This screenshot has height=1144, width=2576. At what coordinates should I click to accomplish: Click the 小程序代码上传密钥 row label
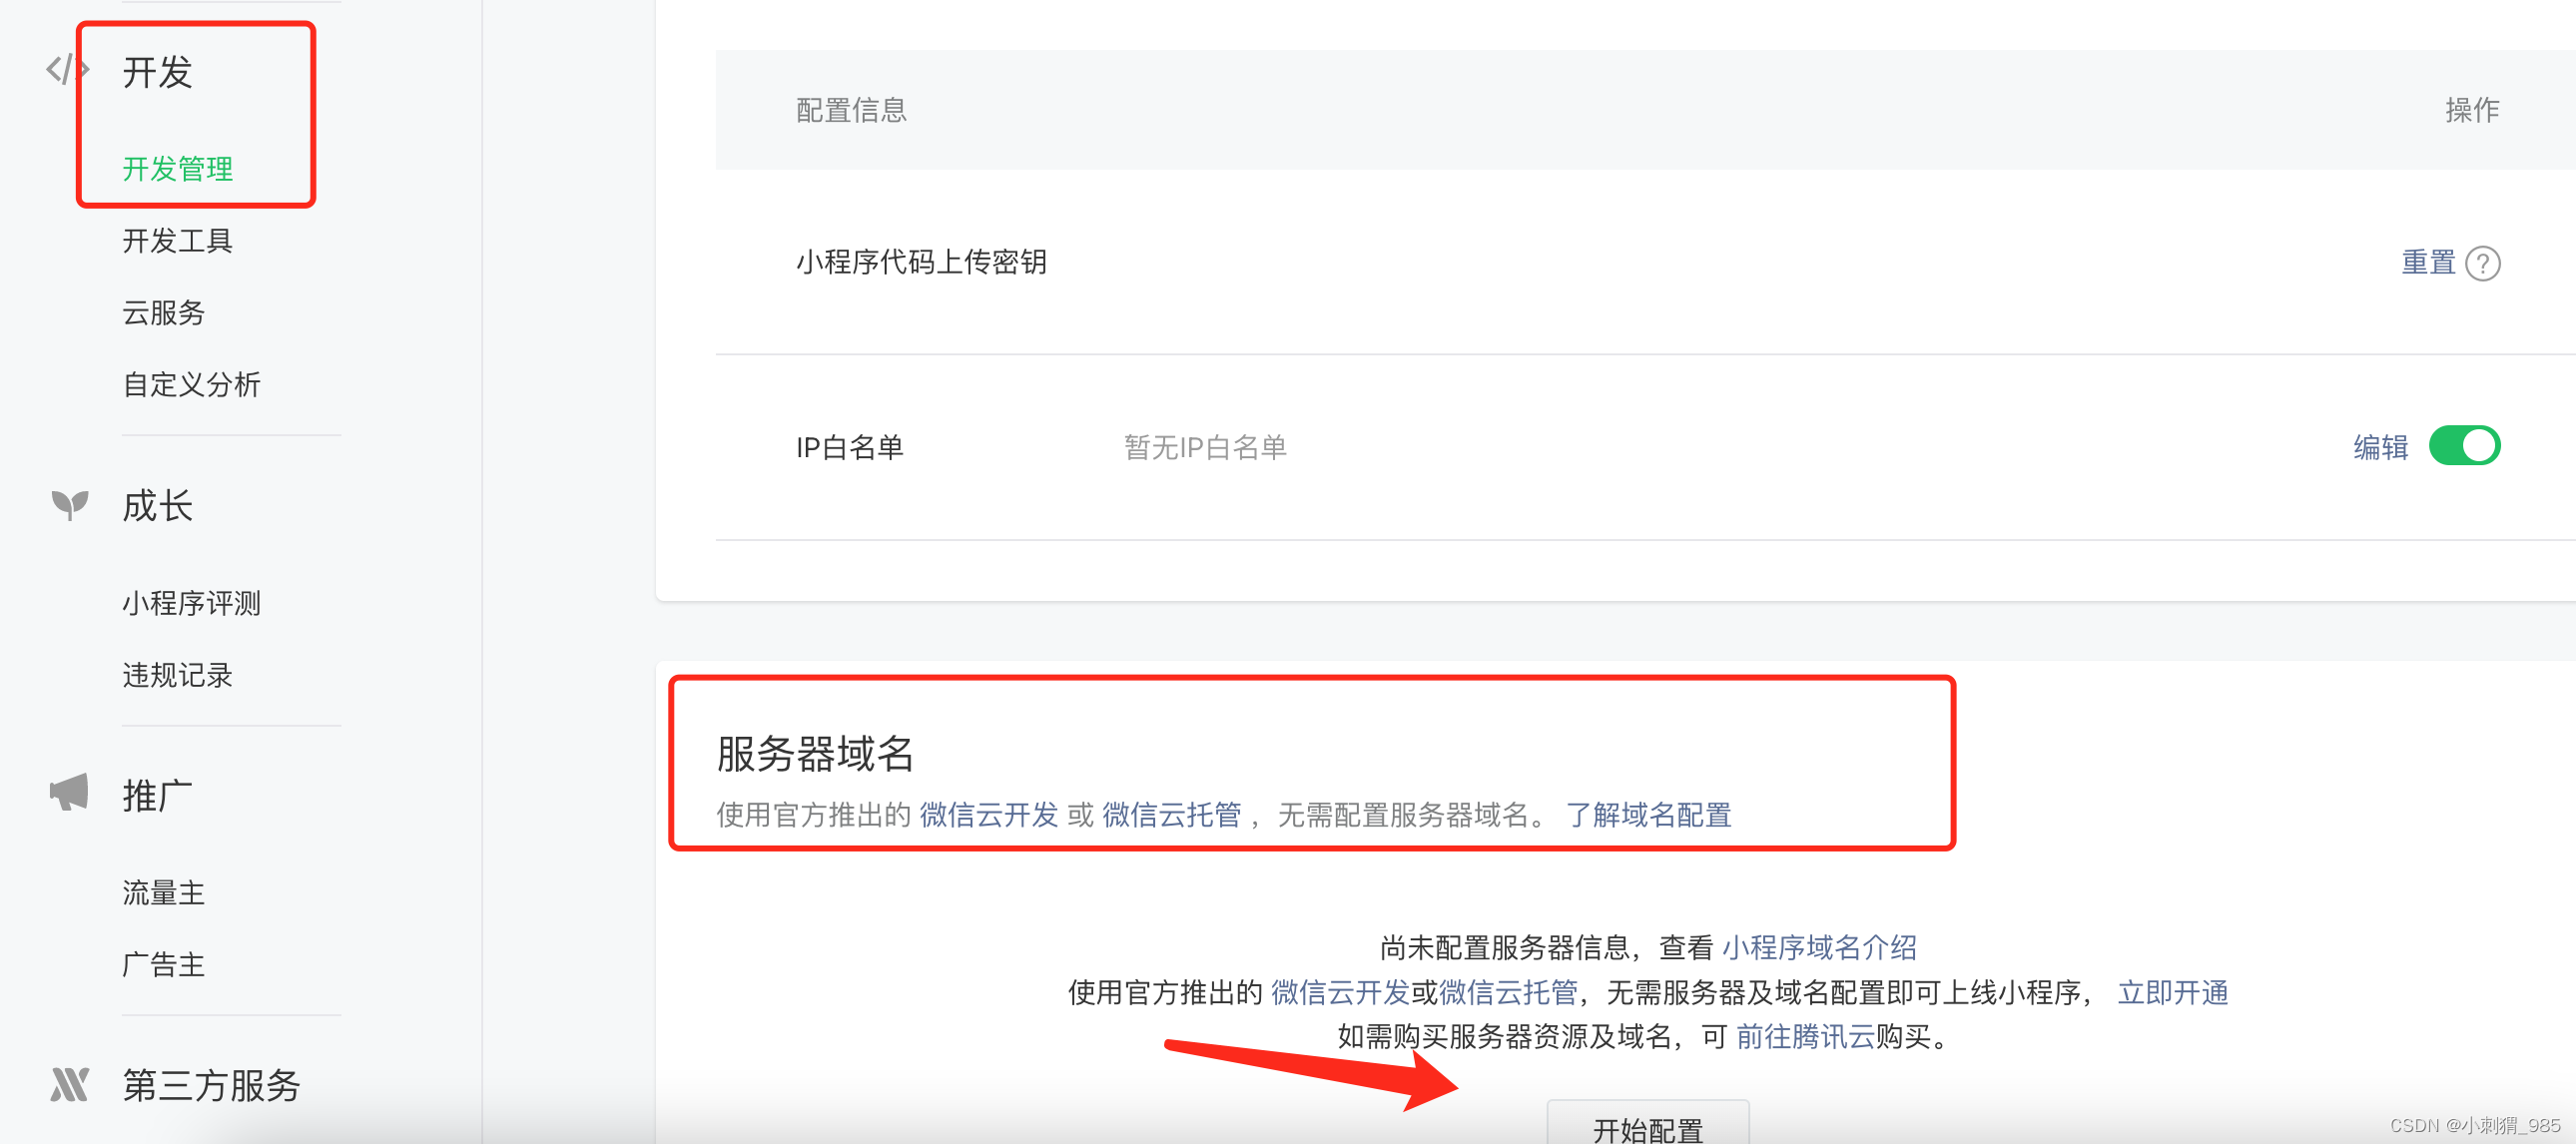(x=921, y=262)
